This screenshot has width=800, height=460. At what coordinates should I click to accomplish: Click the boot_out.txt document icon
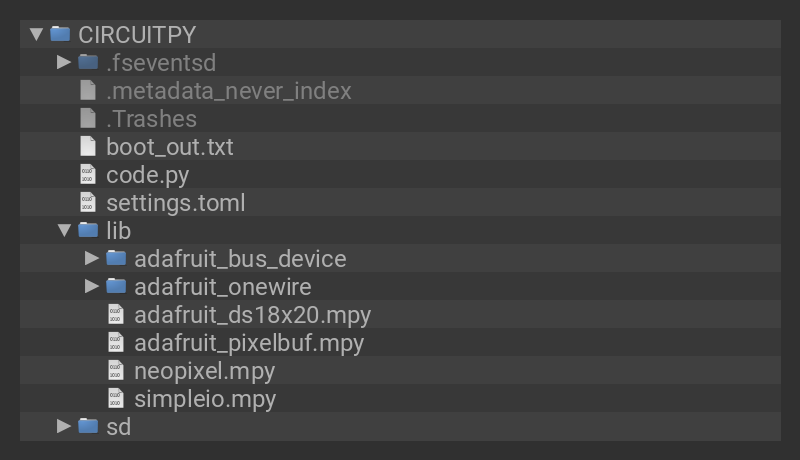pos(88,147)
